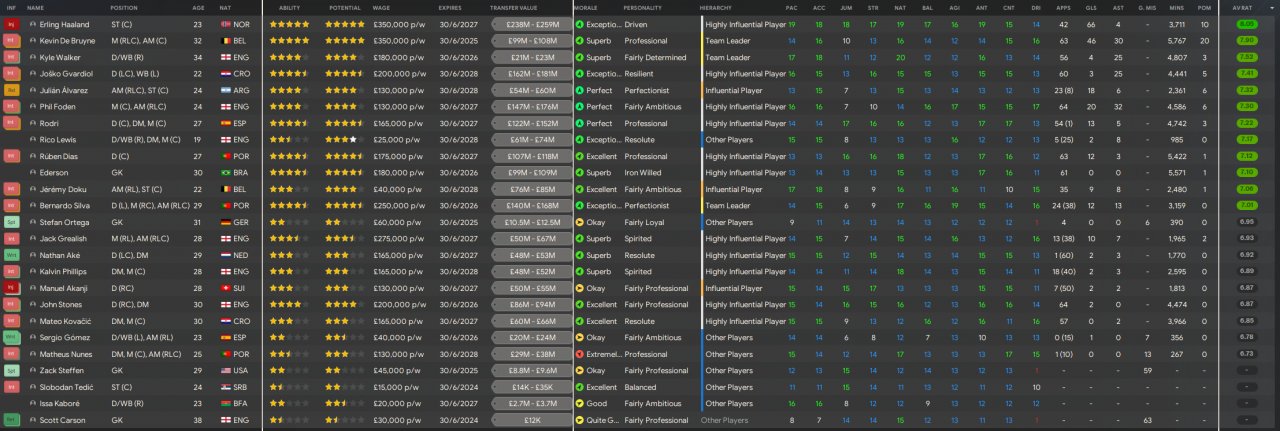Click Mateo Kovačić's DM, M (C) position

pos(128,321)
